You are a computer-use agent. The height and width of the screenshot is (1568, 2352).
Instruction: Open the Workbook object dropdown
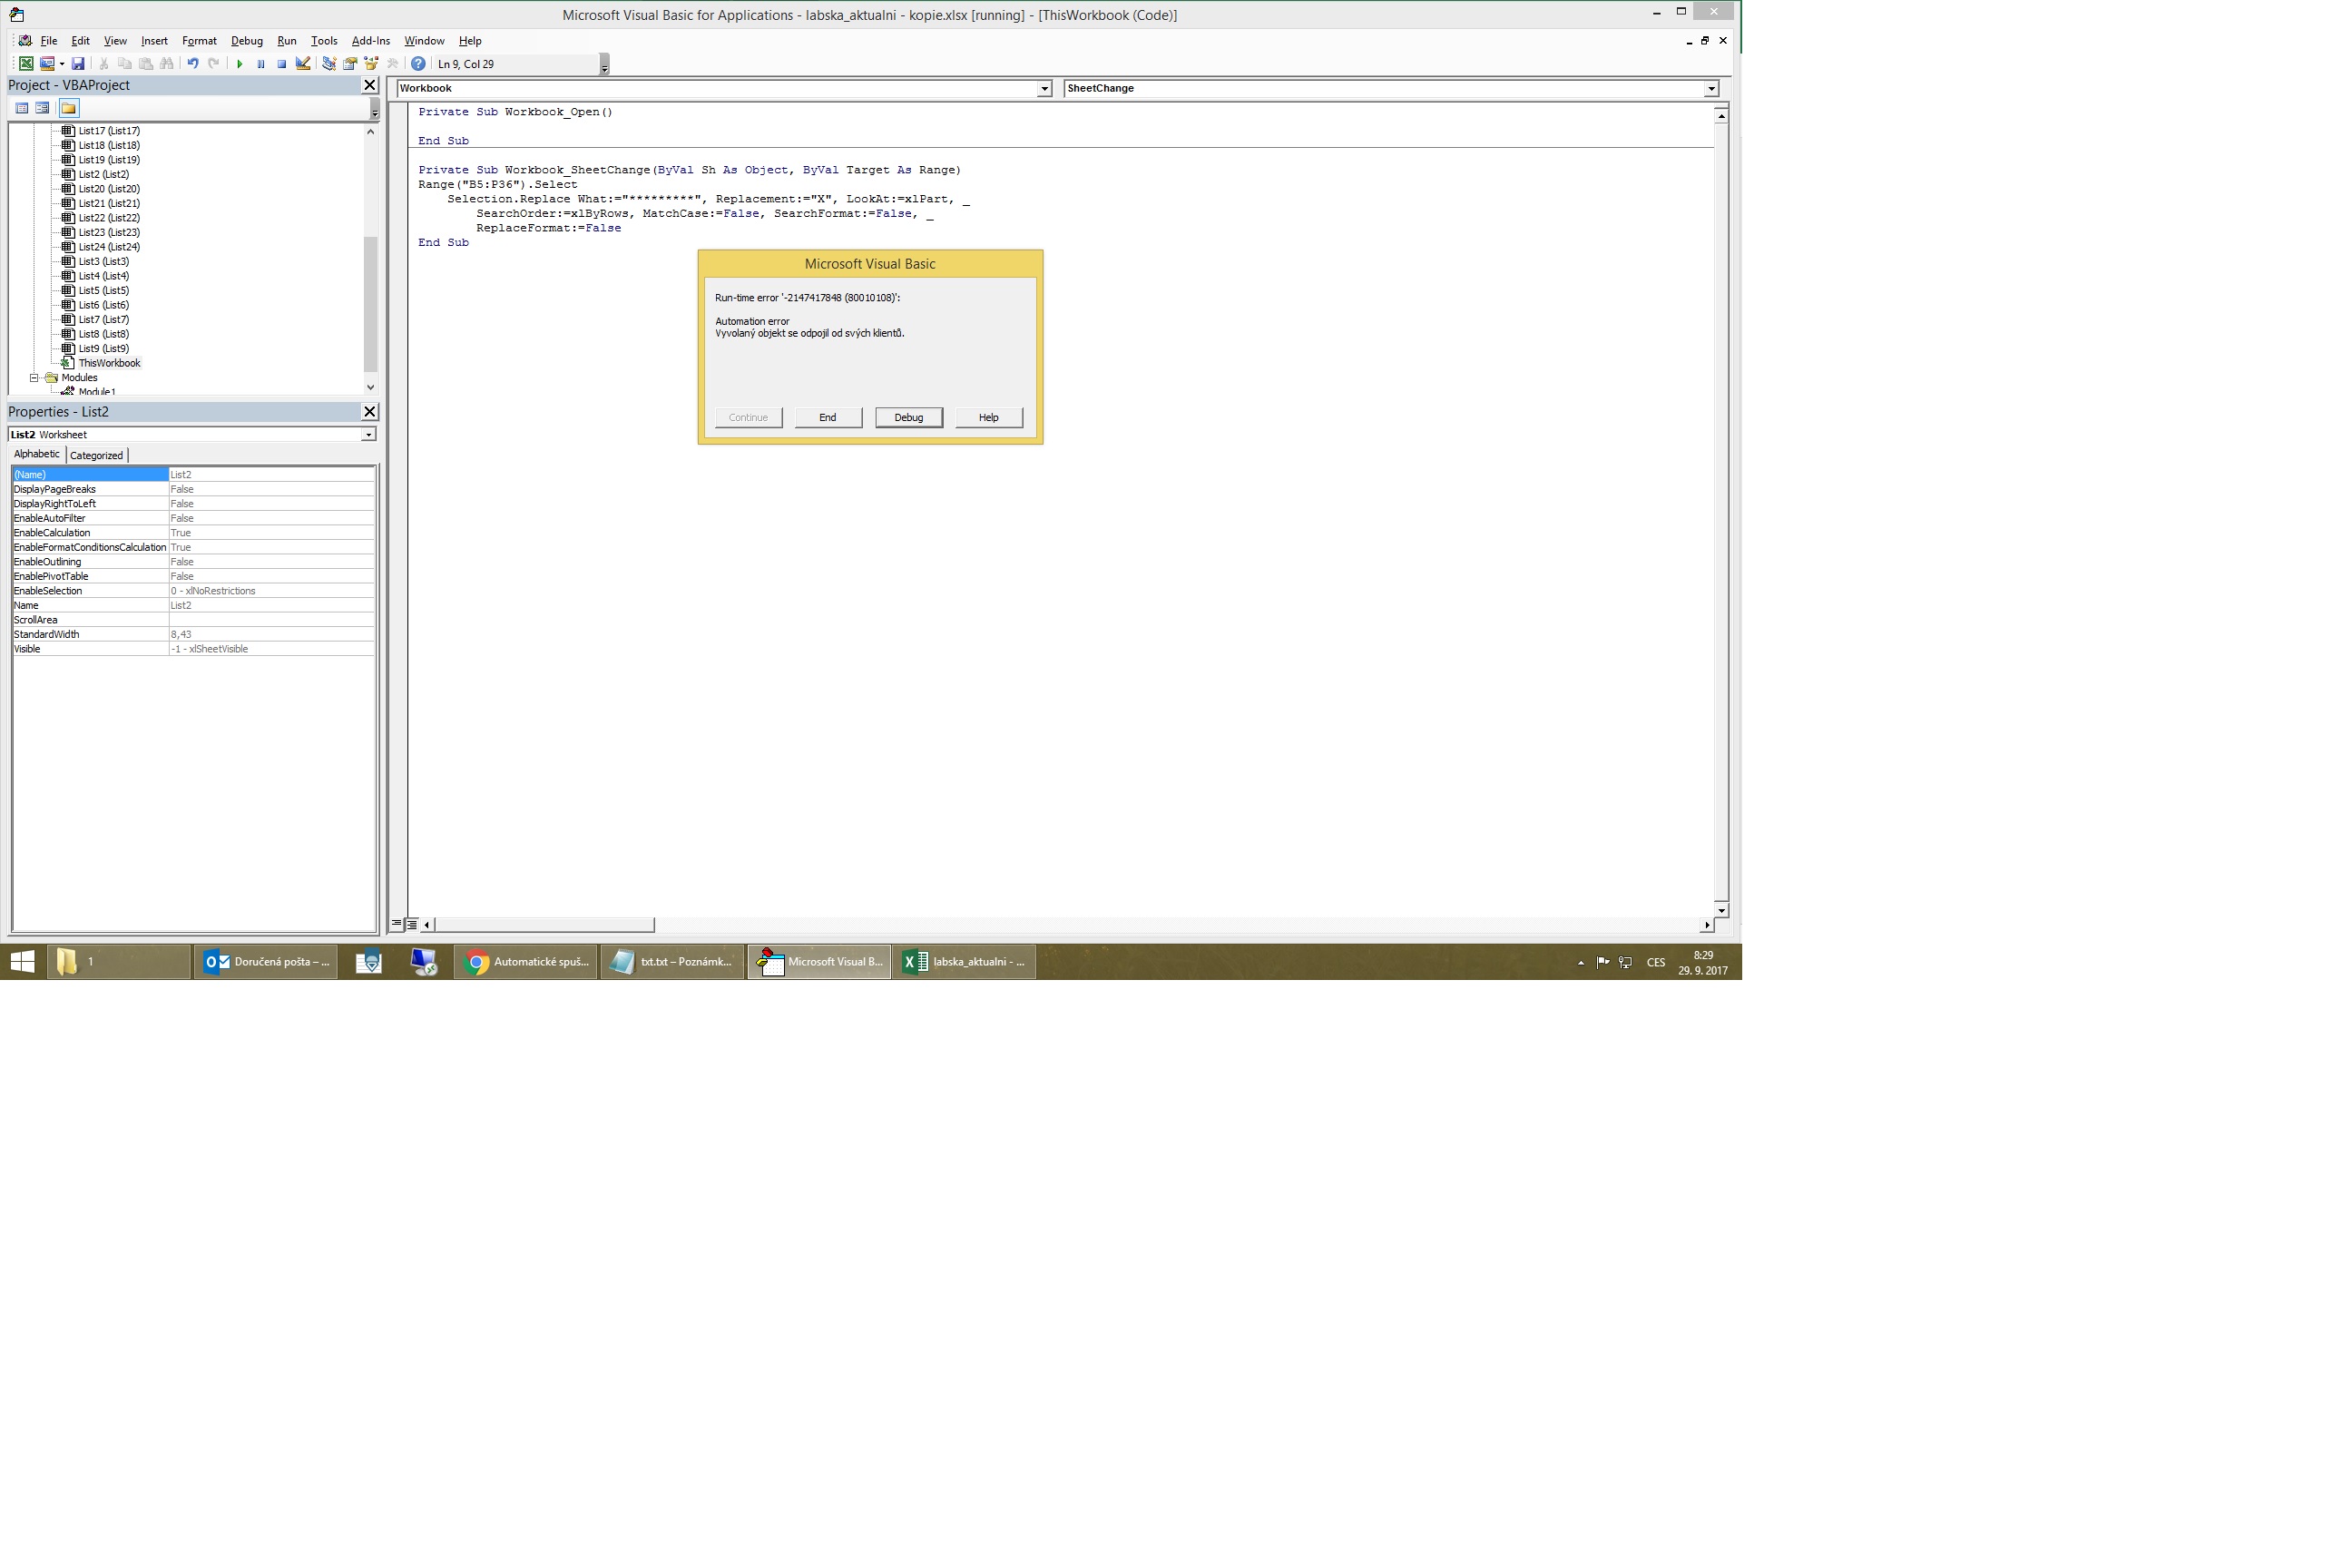(1044, 89)
